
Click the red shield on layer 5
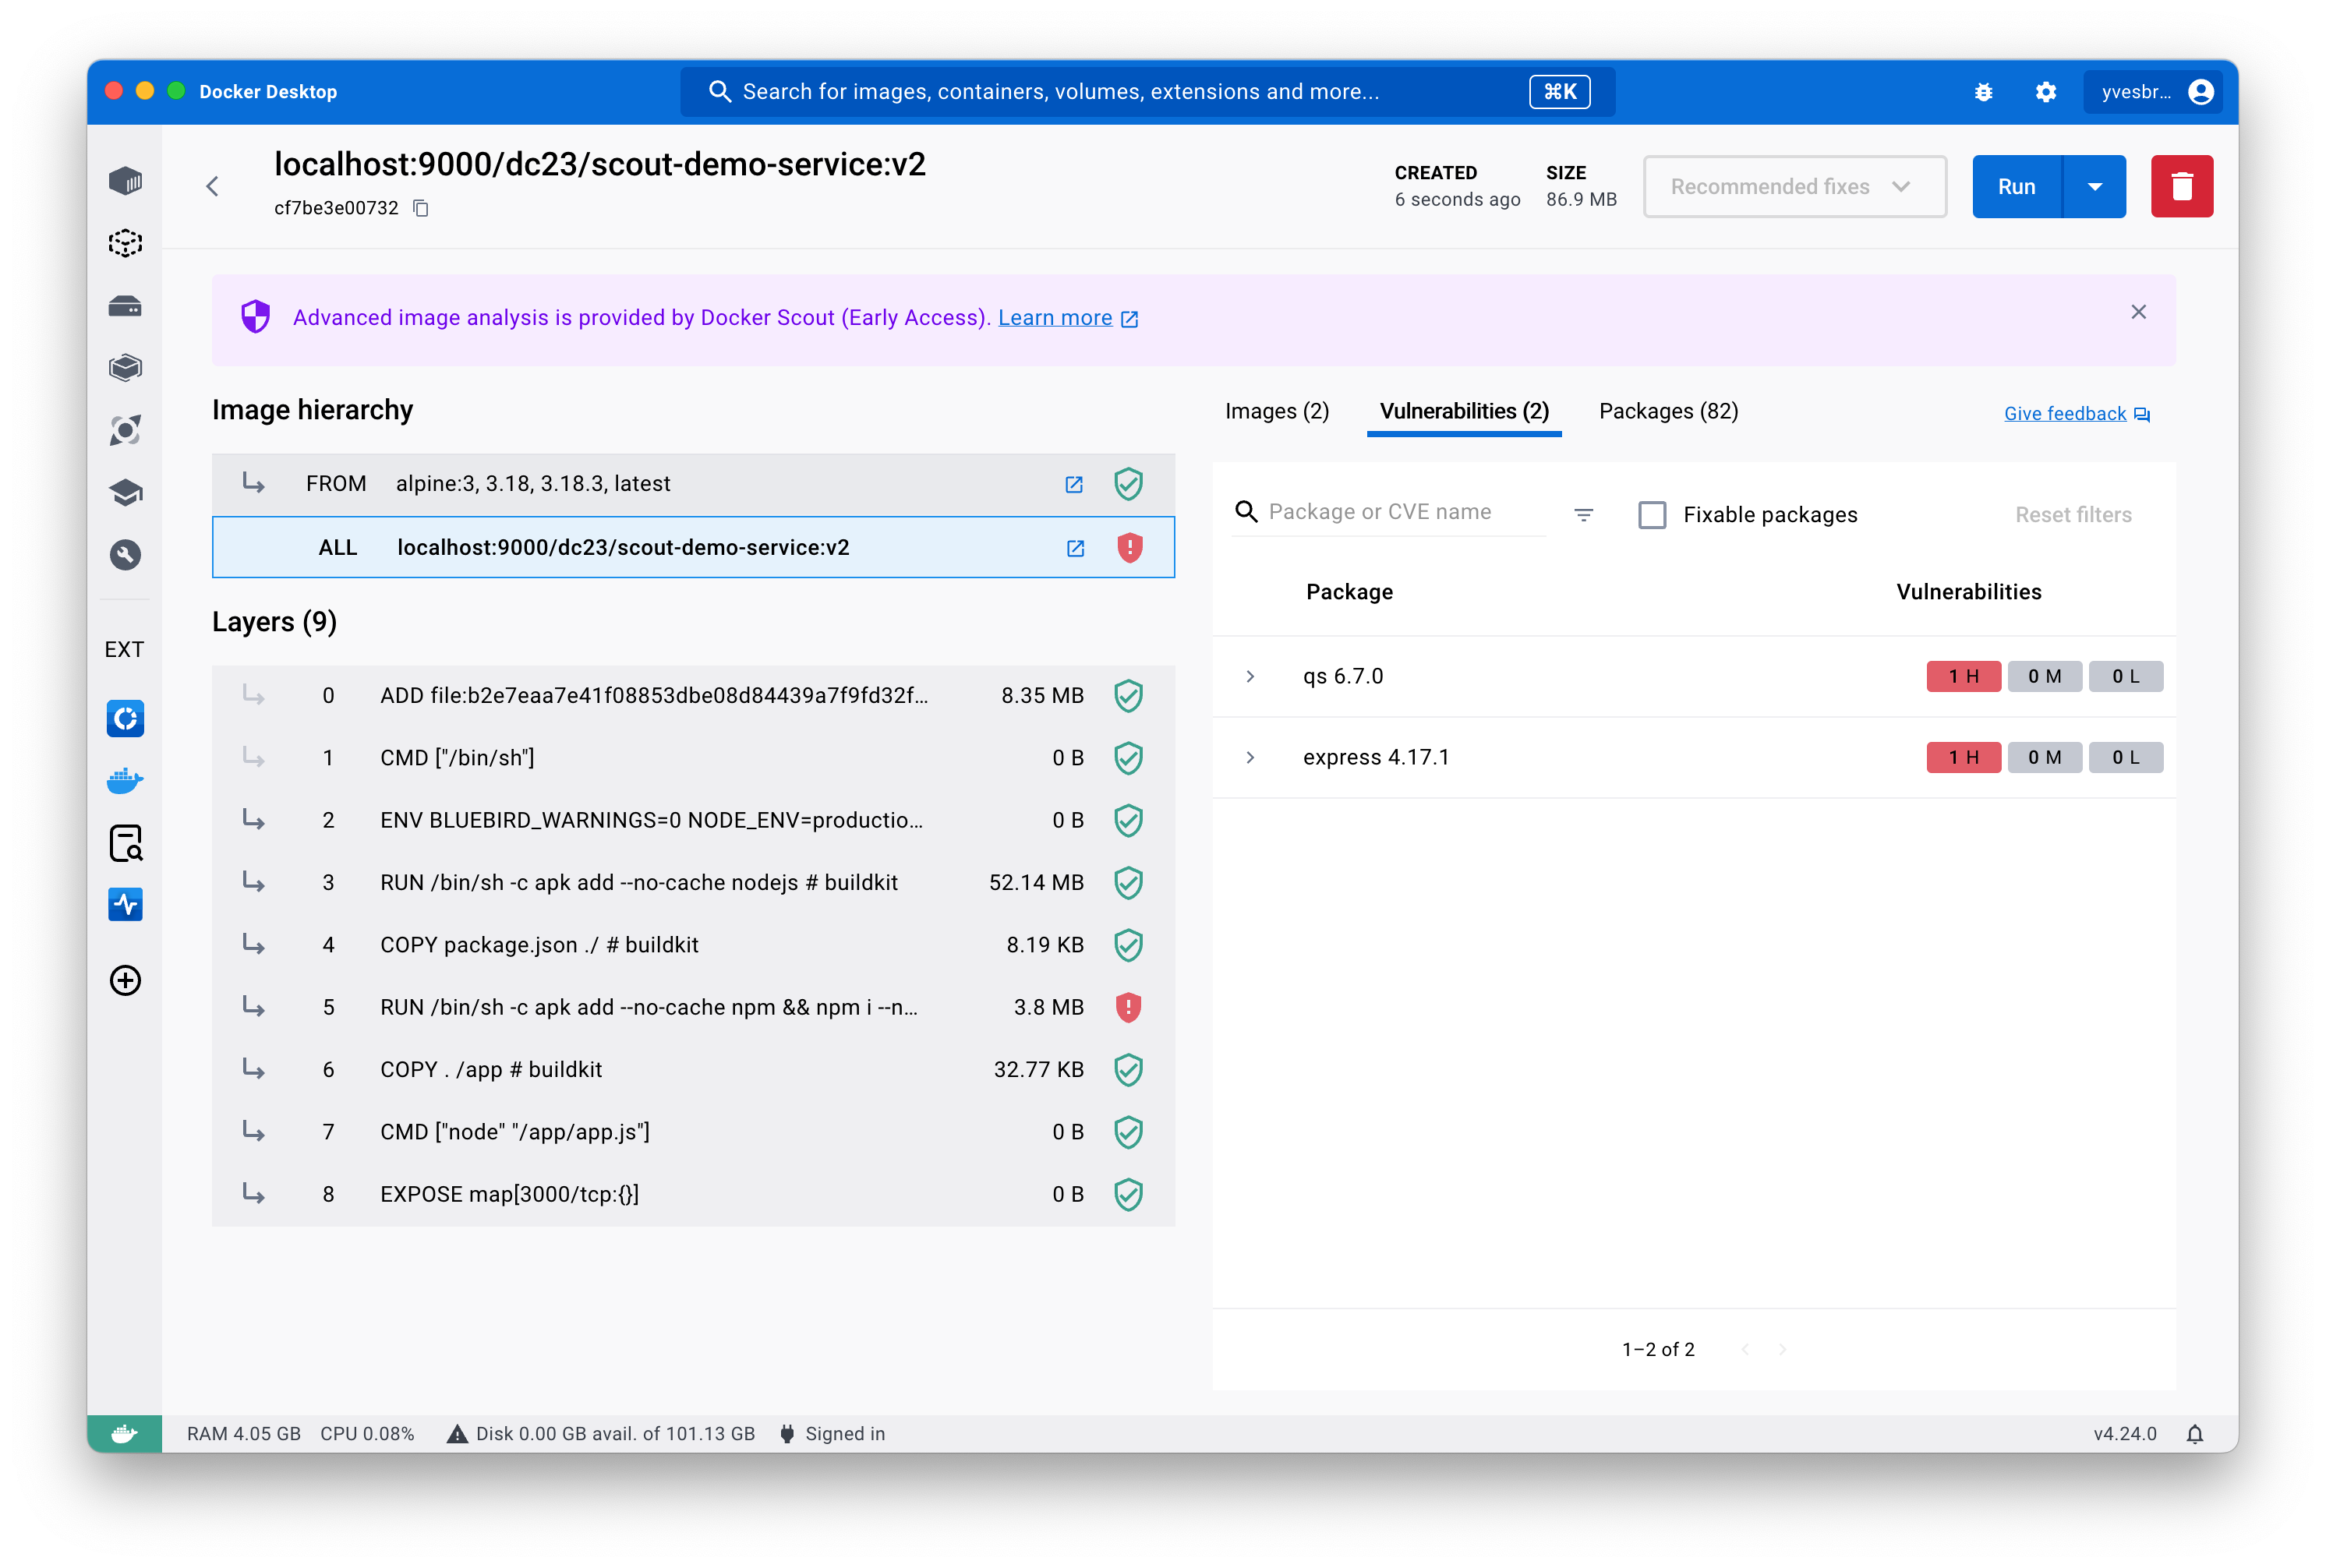[x=1128, y=1007]
